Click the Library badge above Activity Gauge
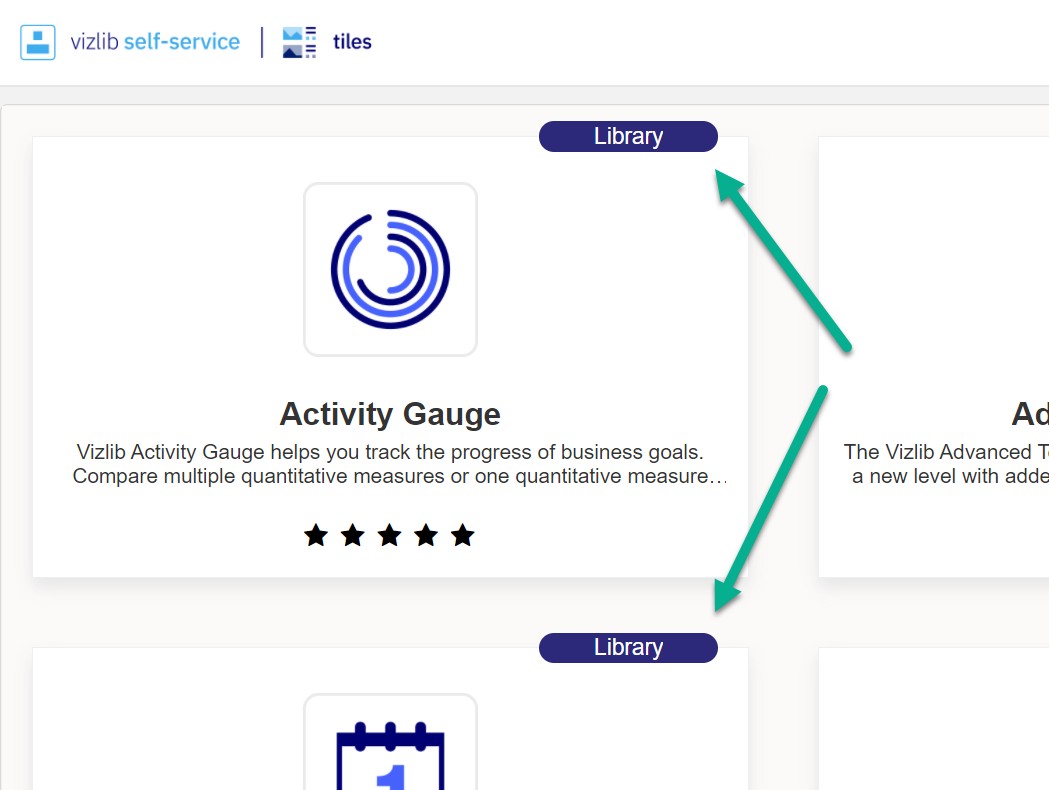 pos(628,136)
